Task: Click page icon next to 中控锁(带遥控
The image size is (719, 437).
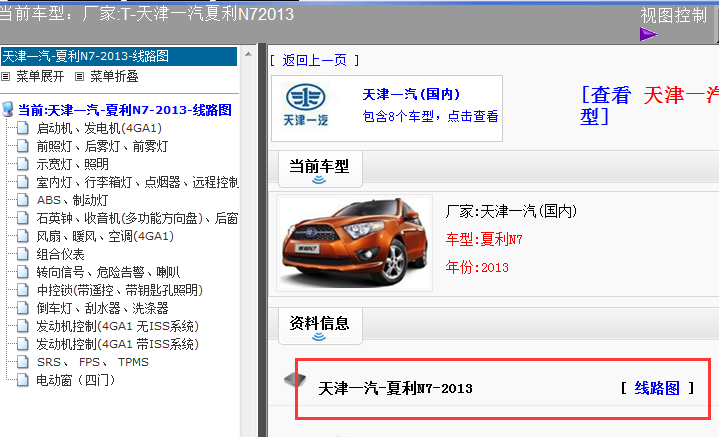Action: click(x=22, y=290)
